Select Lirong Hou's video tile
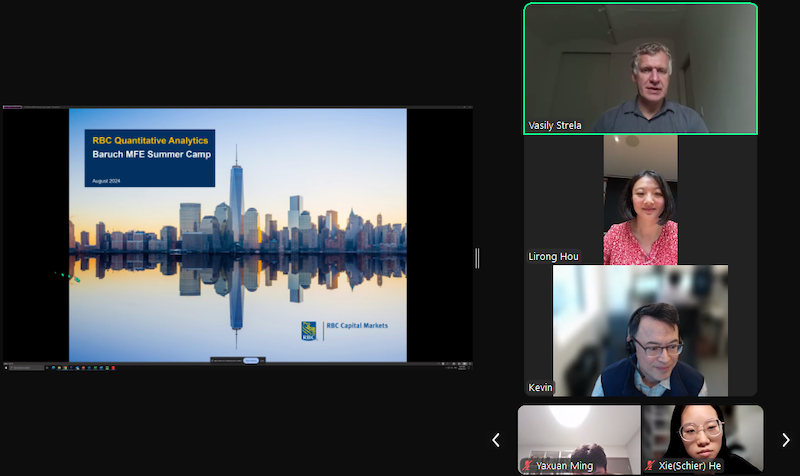The width and height of the screenshot is (800, 476). tap(640, 200)
